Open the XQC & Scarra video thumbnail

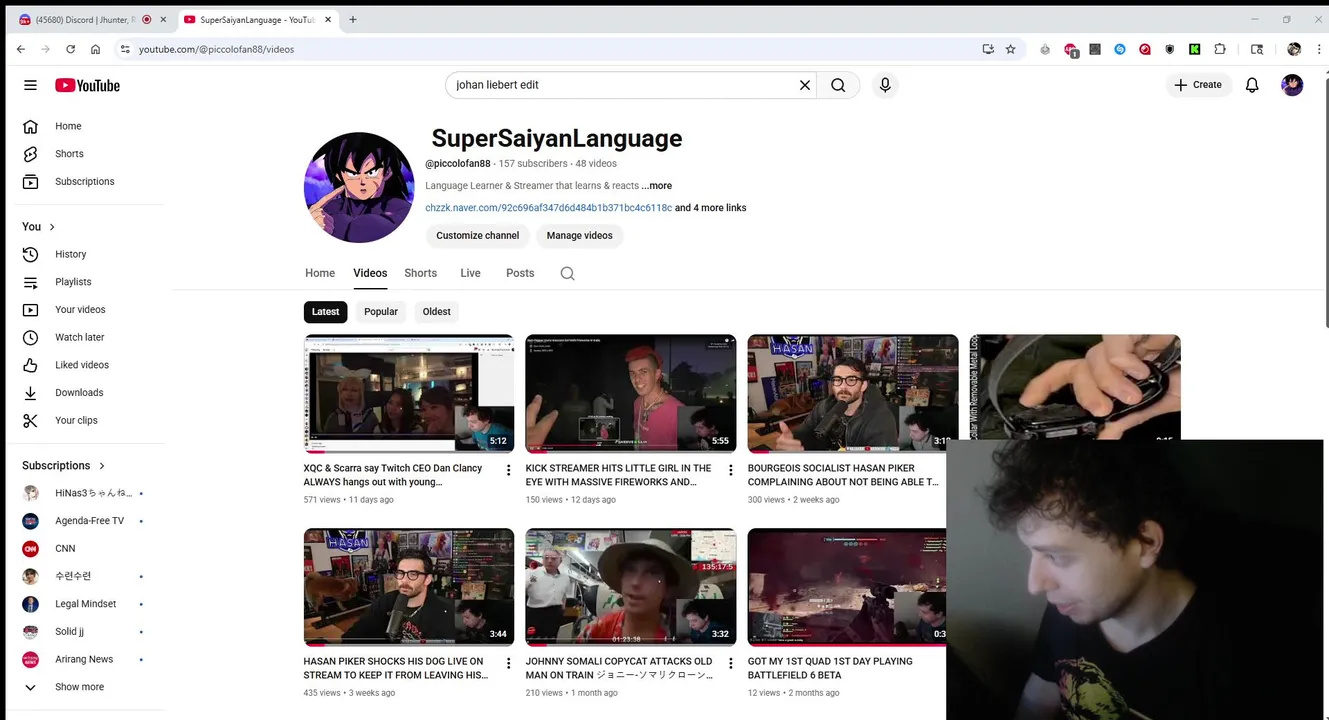[409, 394]
